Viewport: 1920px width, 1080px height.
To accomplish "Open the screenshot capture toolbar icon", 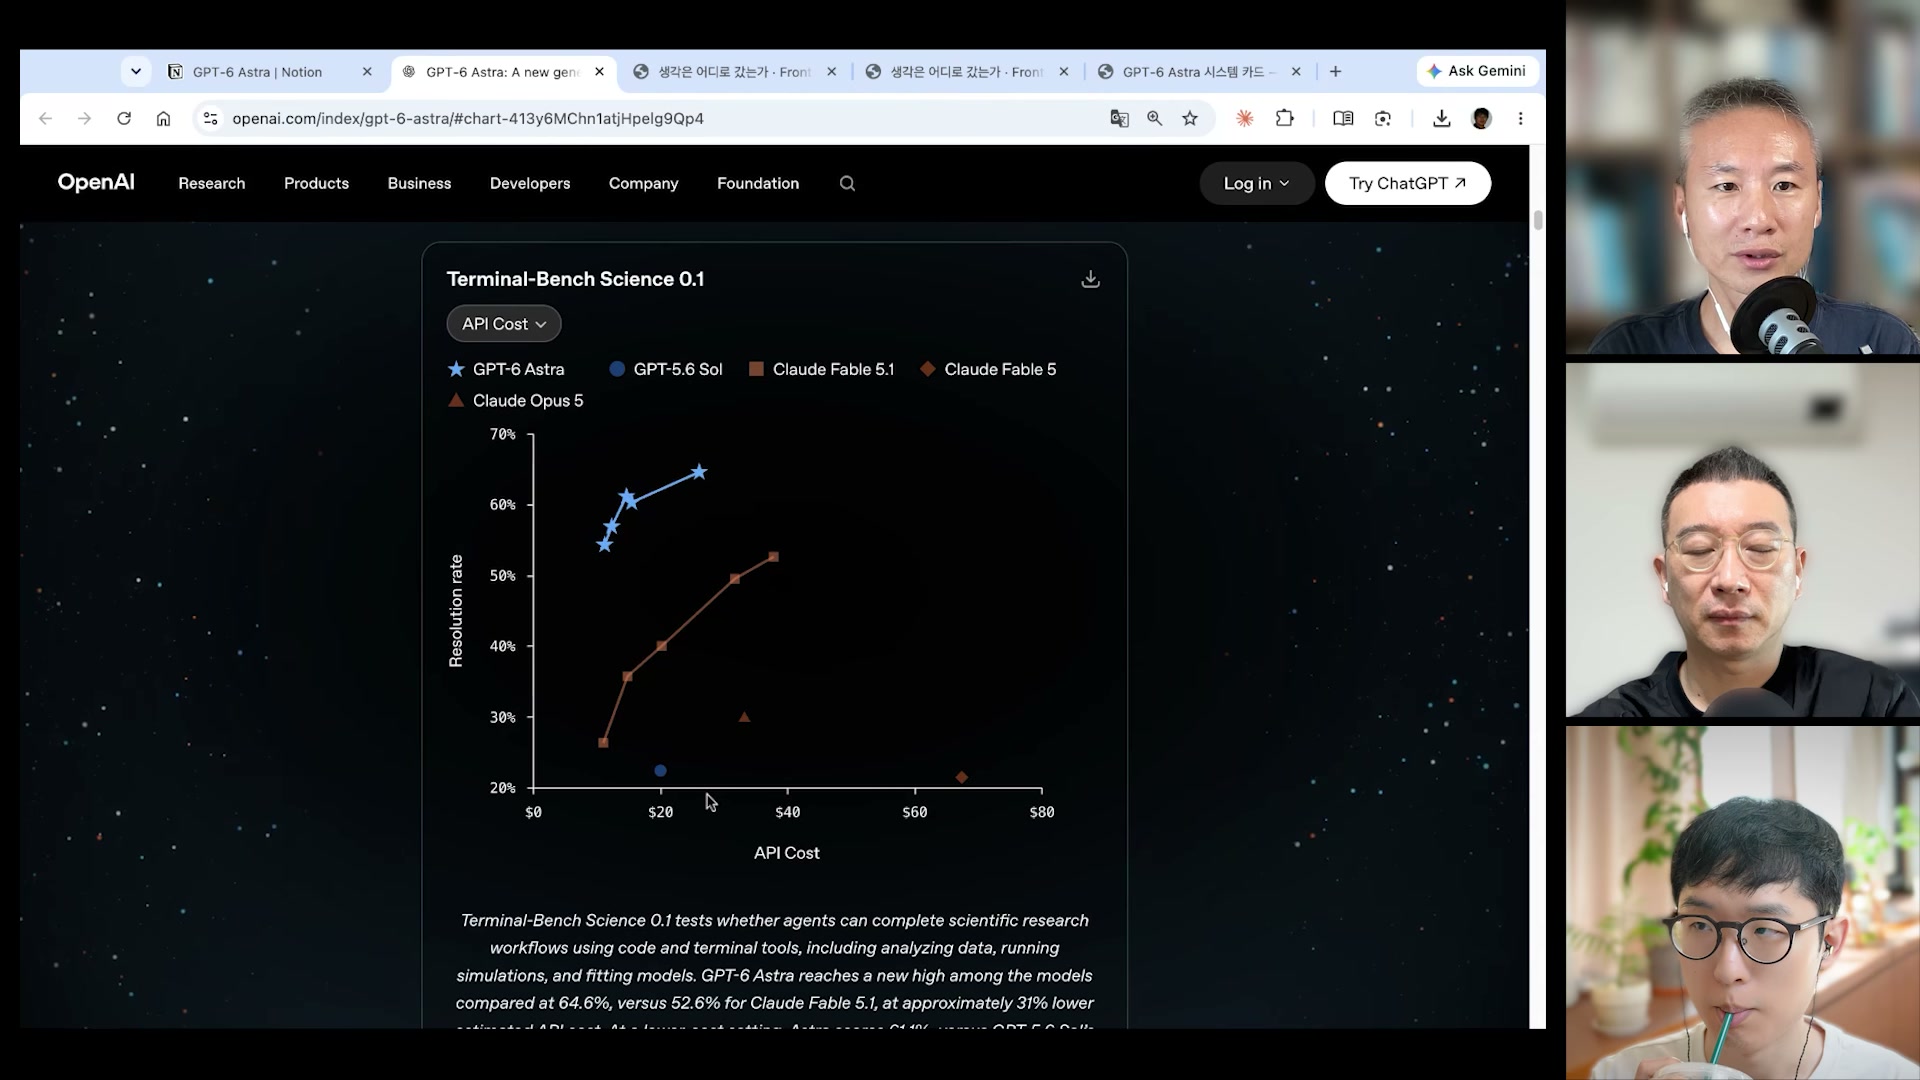I will point(1383,118).
